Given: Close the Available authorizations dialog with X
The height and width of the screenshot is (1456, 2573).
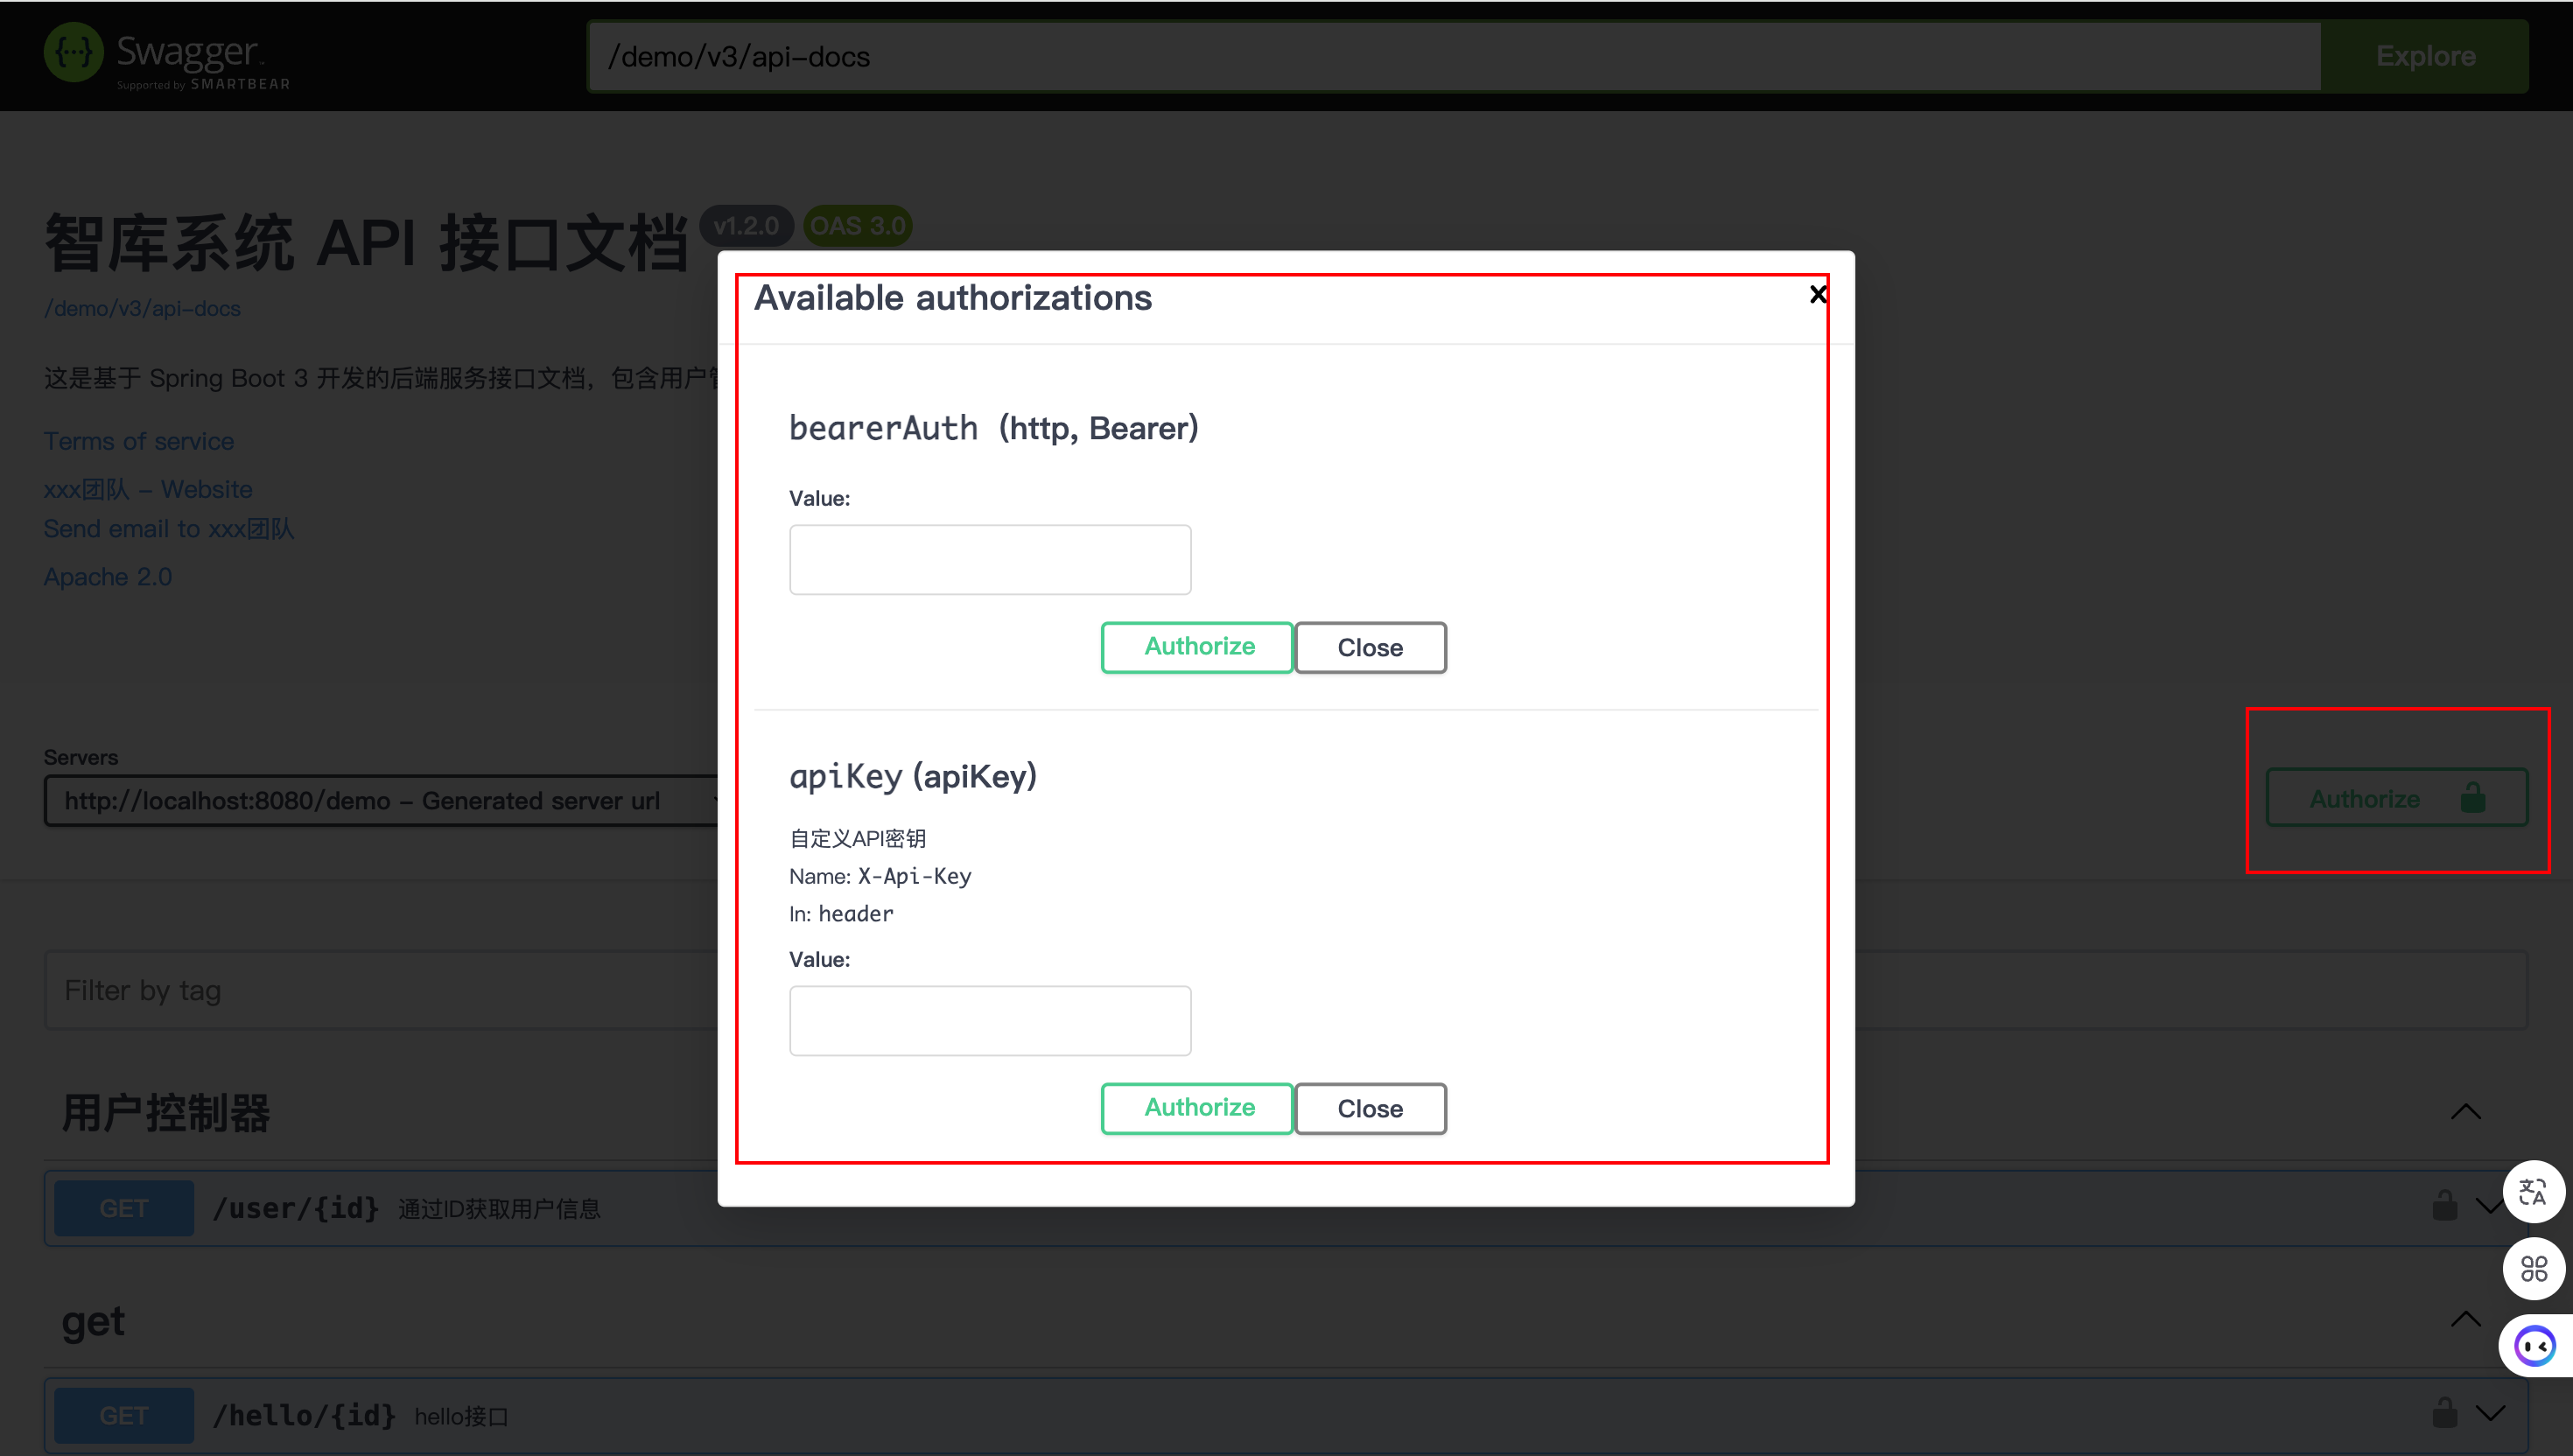Looking at the screenshot, I should click(x=1818, y=294).
